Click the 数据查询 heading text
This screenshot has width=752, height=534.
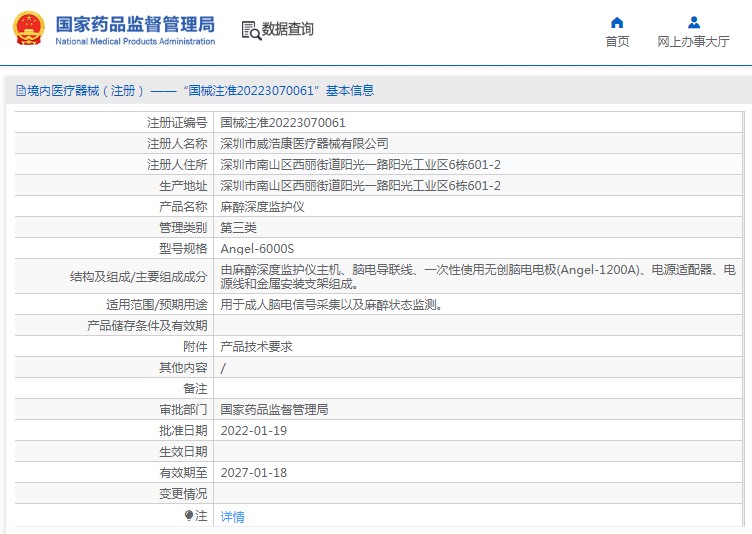[287, 29]
